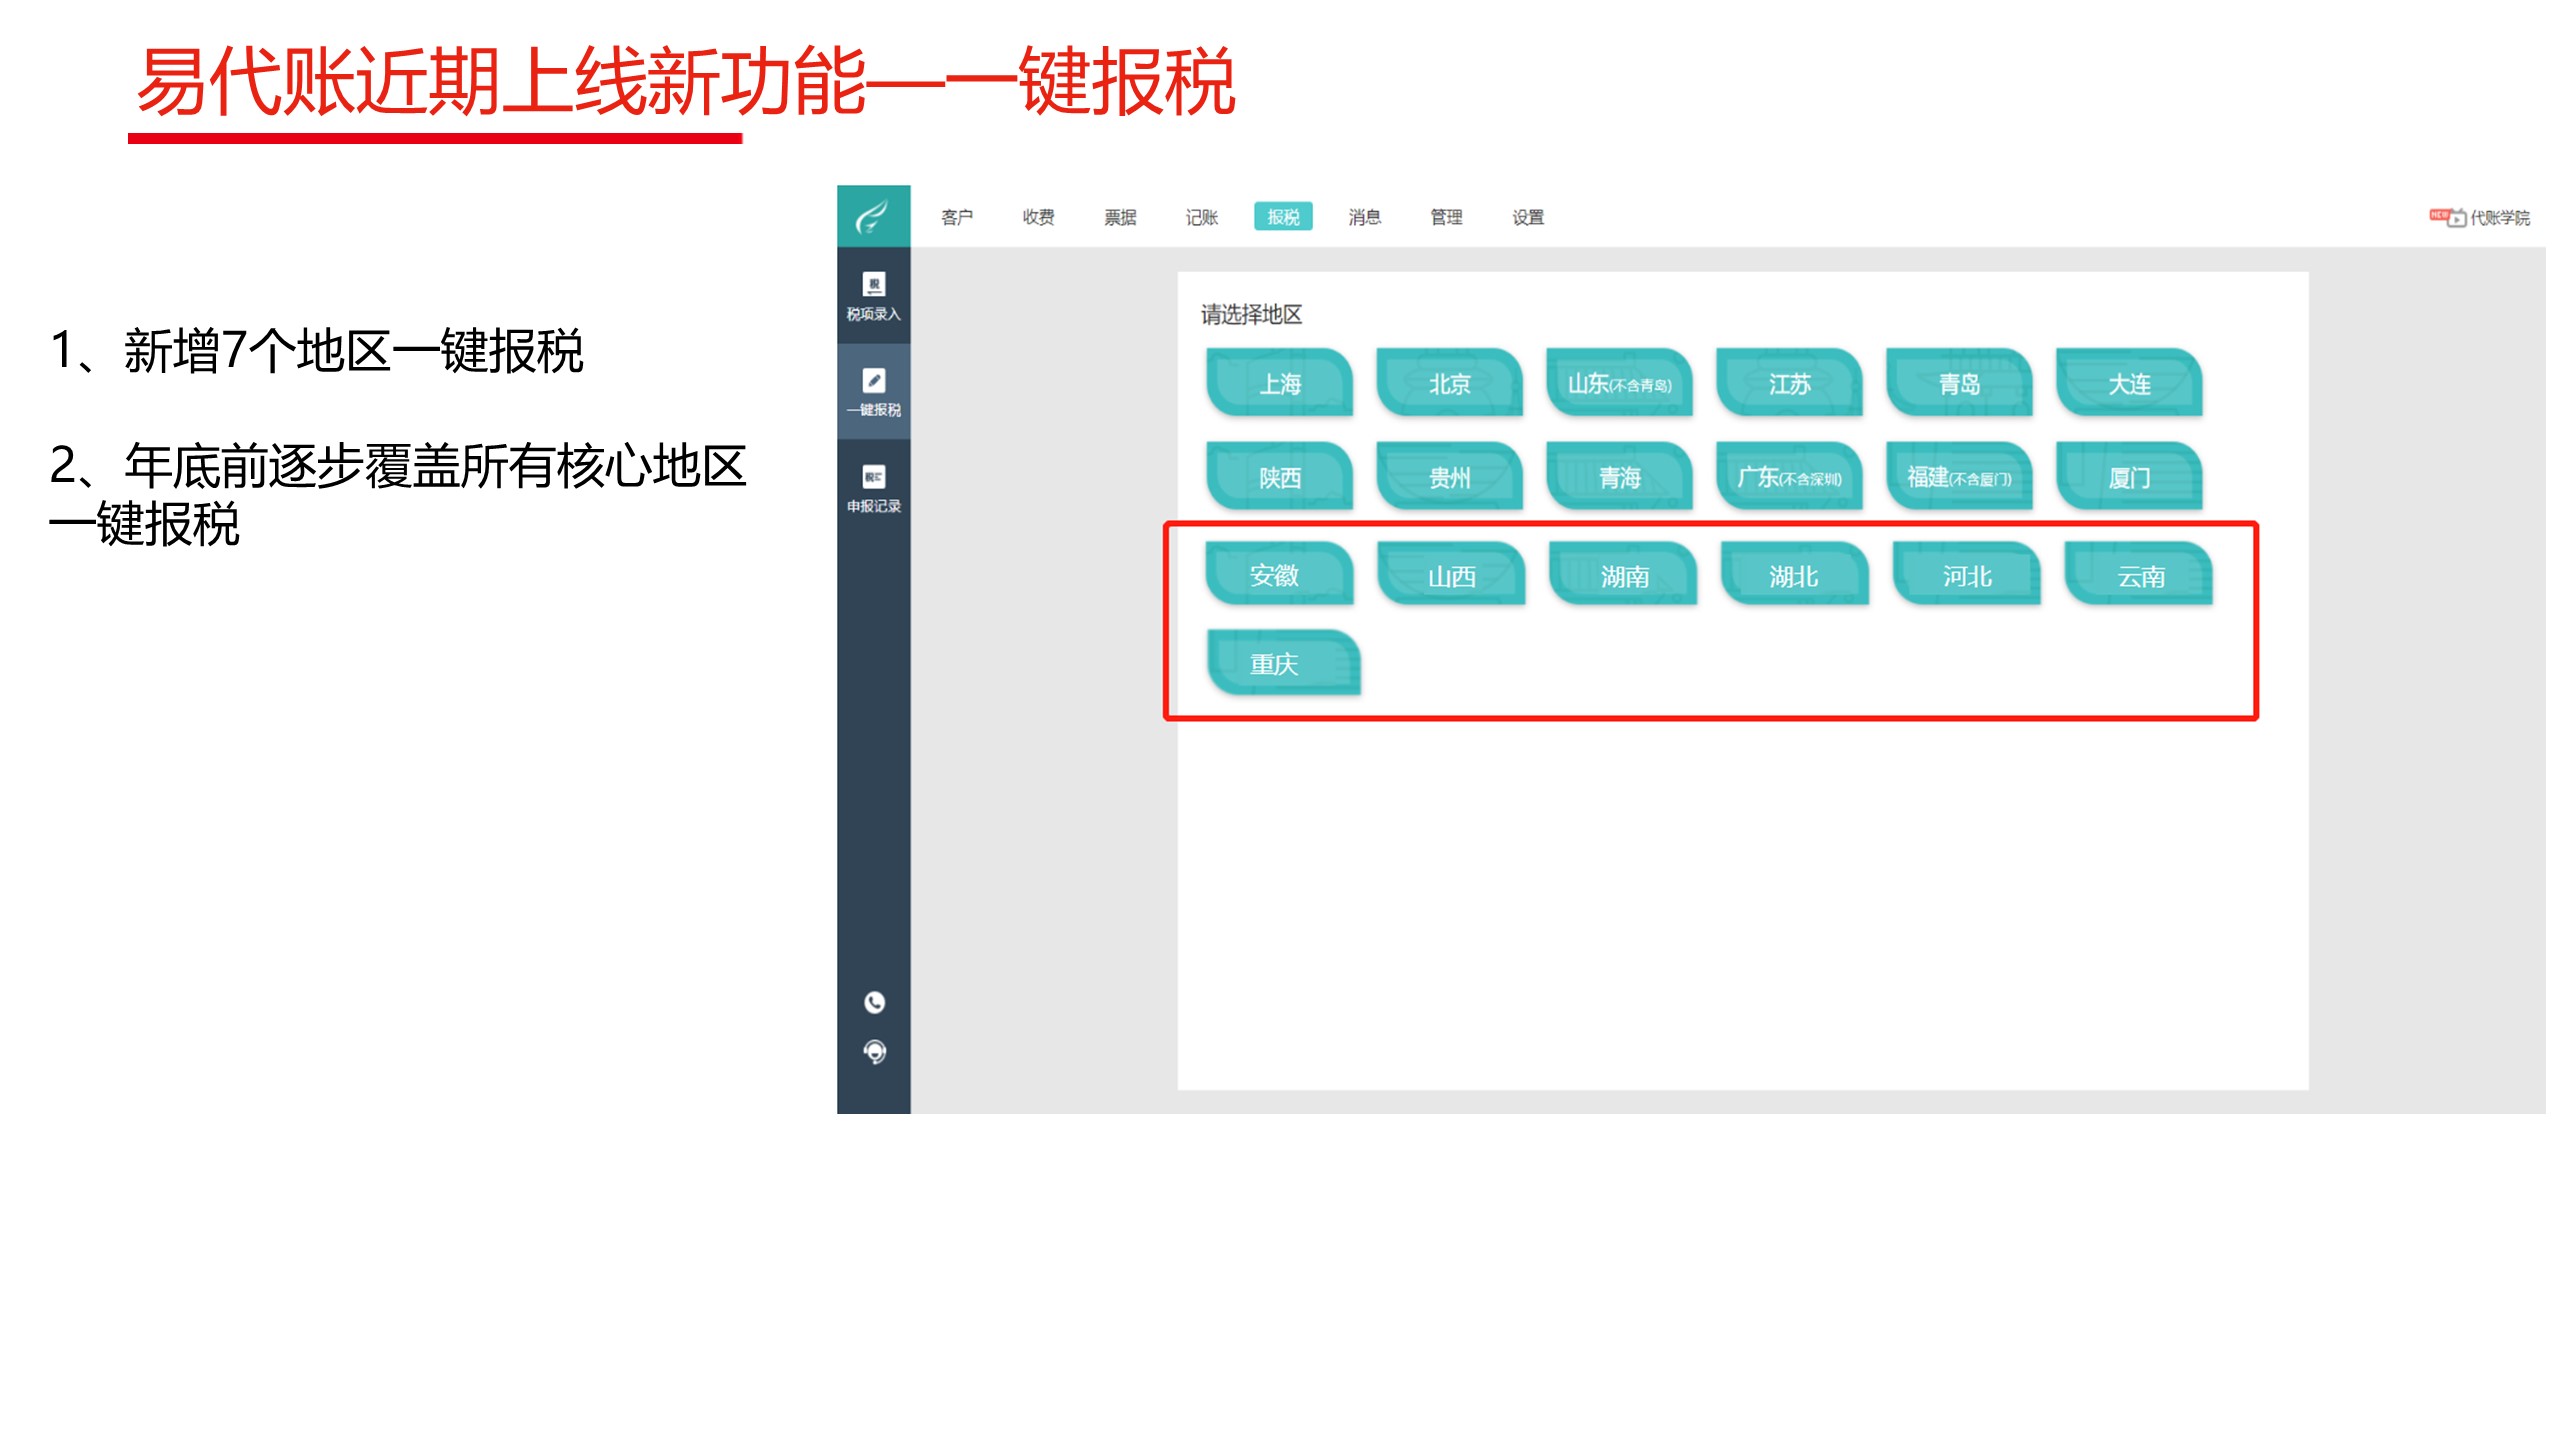Viewport: 2560px width, 1440px height.
Task: Select 山东(不含青岛) region
Action: pos(1620,383)
